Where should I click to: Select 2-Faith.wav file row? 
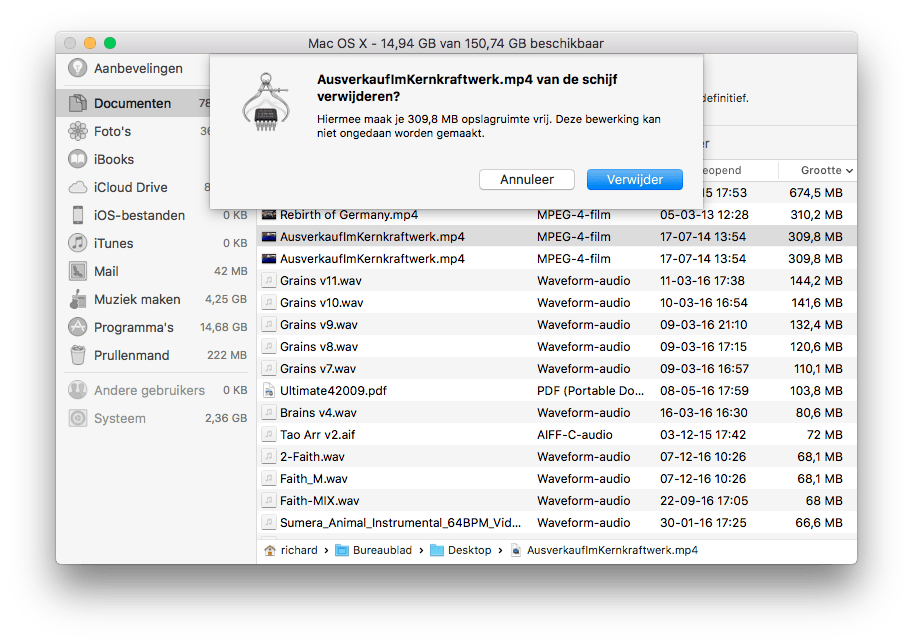pyautogui.click(x=557, y=457)
